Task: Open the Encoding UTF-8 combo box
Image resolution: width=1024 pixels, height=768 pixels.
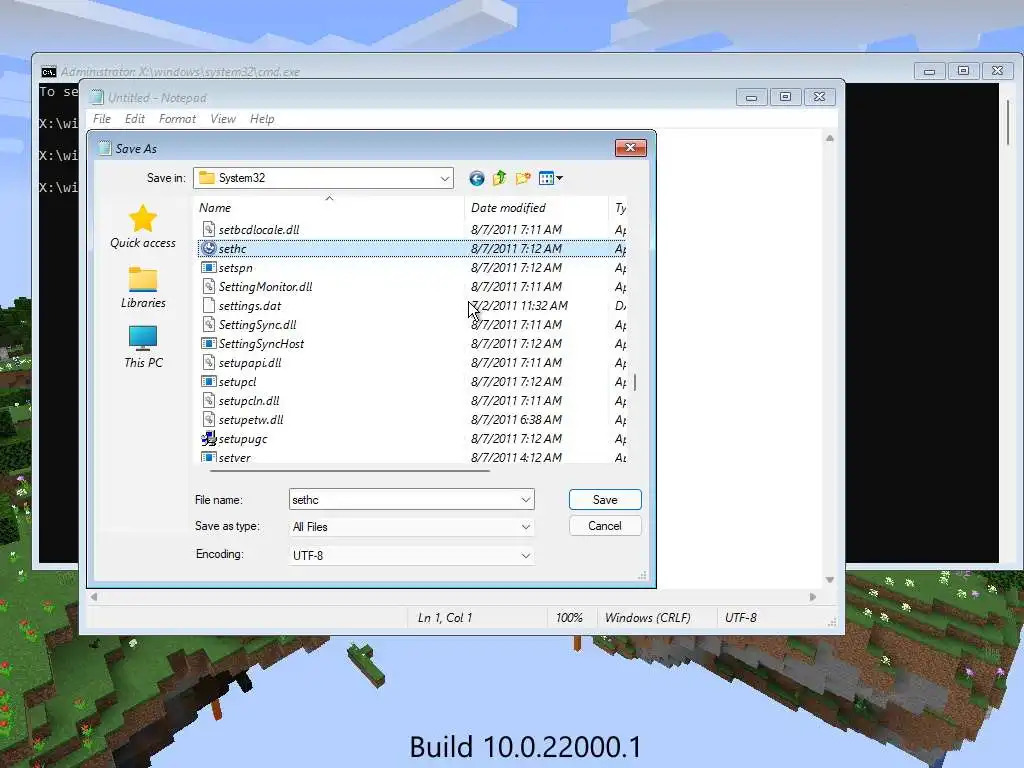Action: click(411, 555)
